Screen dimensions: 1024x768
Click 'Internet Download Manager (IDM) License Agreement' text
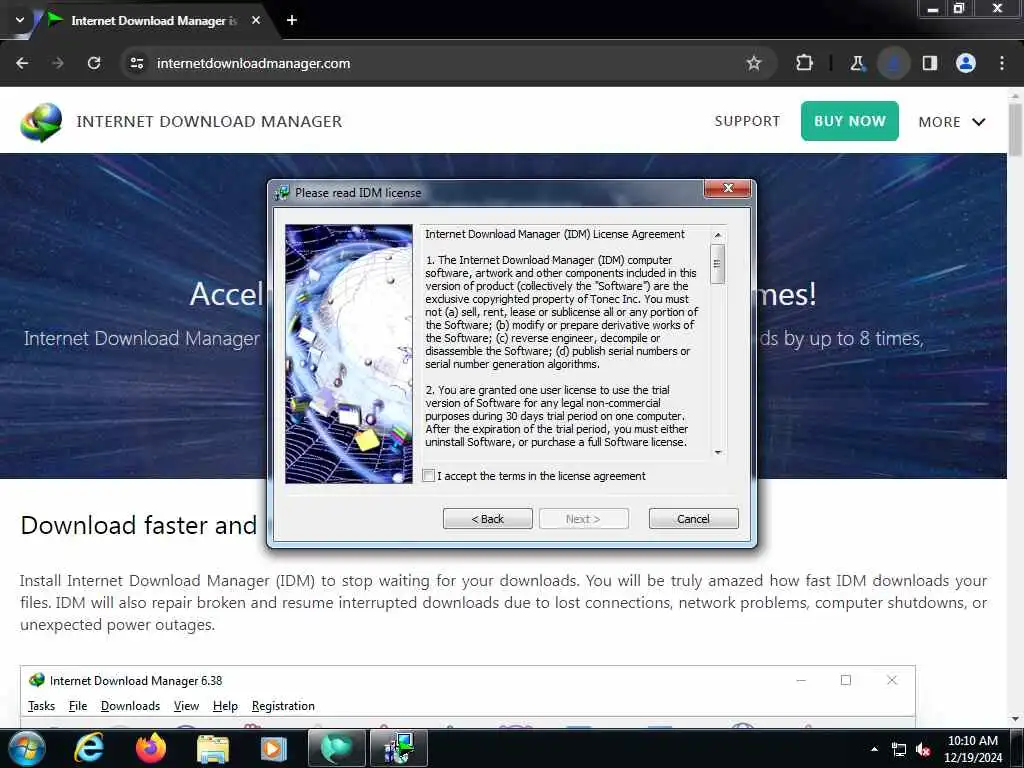(x=554, y=234)
